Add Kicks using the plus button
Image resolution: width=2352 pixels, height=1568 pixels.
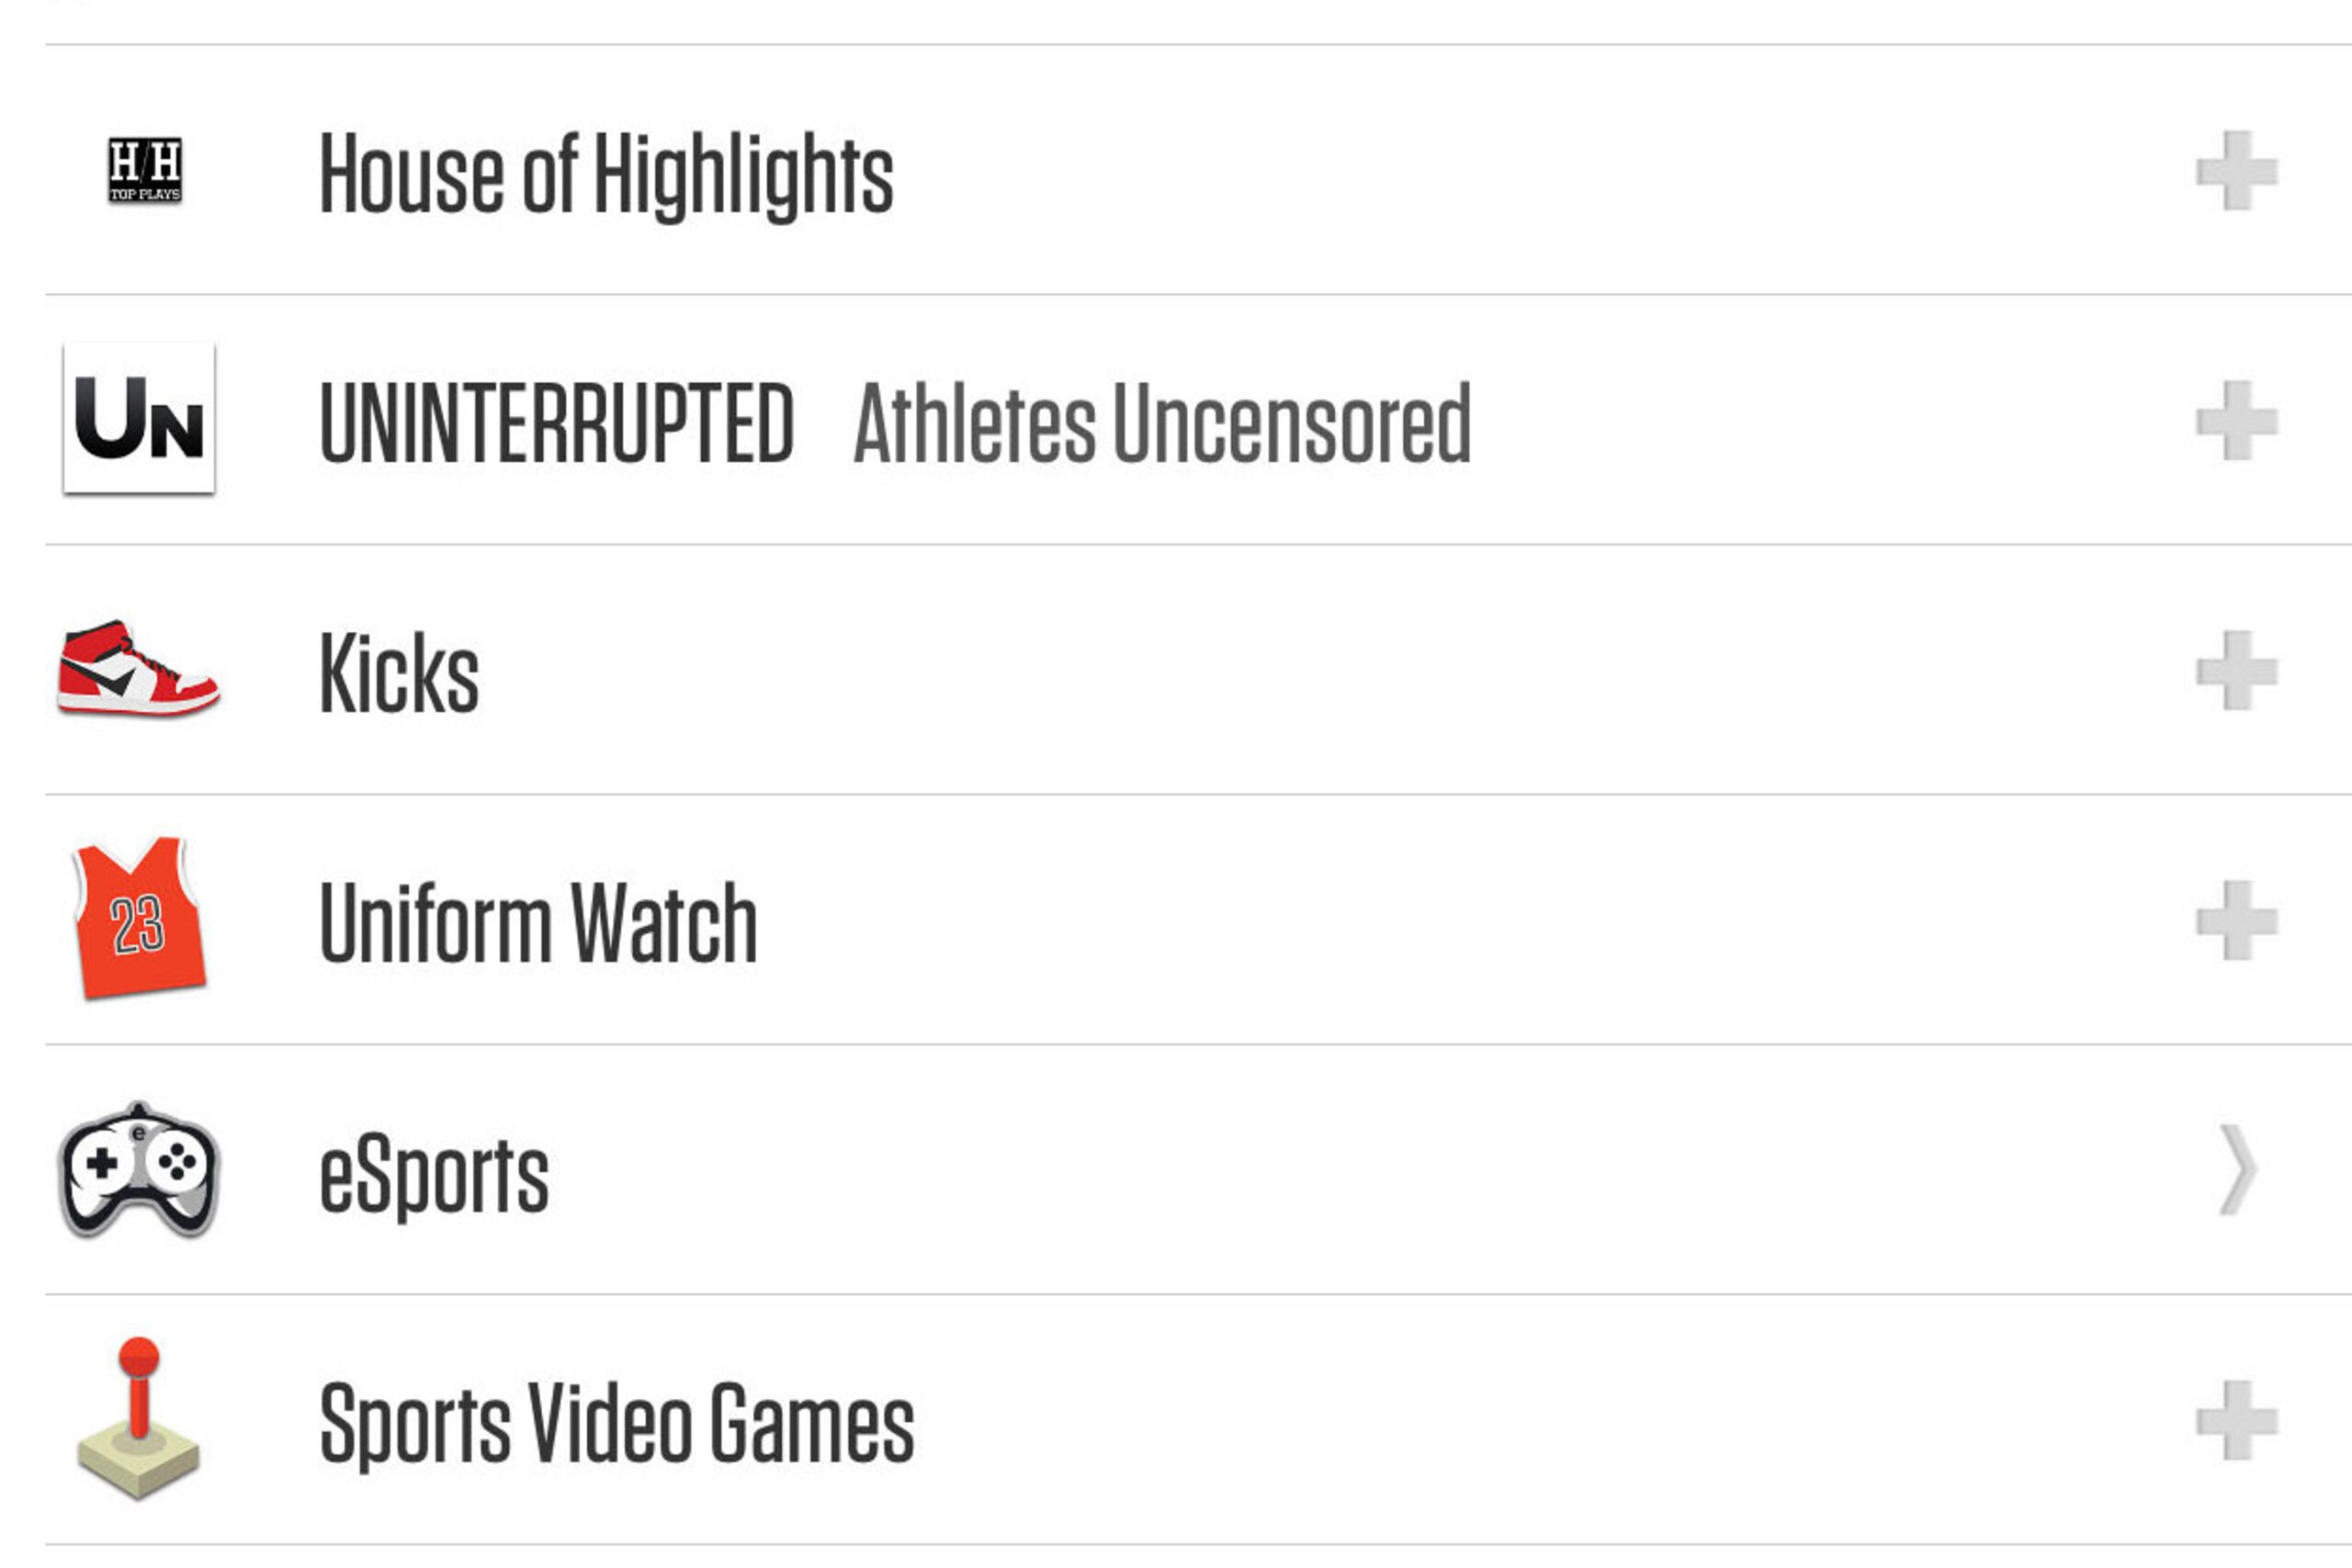(x=2237, y=671)
